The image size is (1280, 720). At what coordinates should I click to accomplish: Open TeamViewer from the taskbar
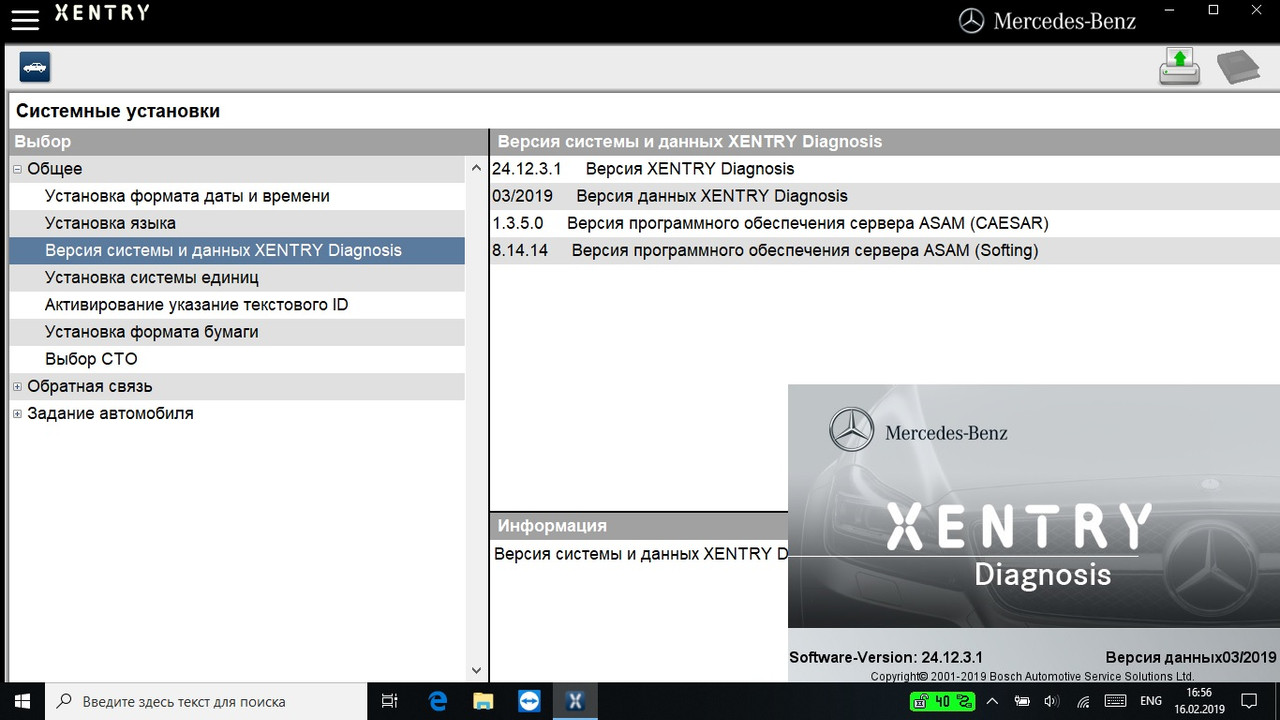click(x=529, y=701)
